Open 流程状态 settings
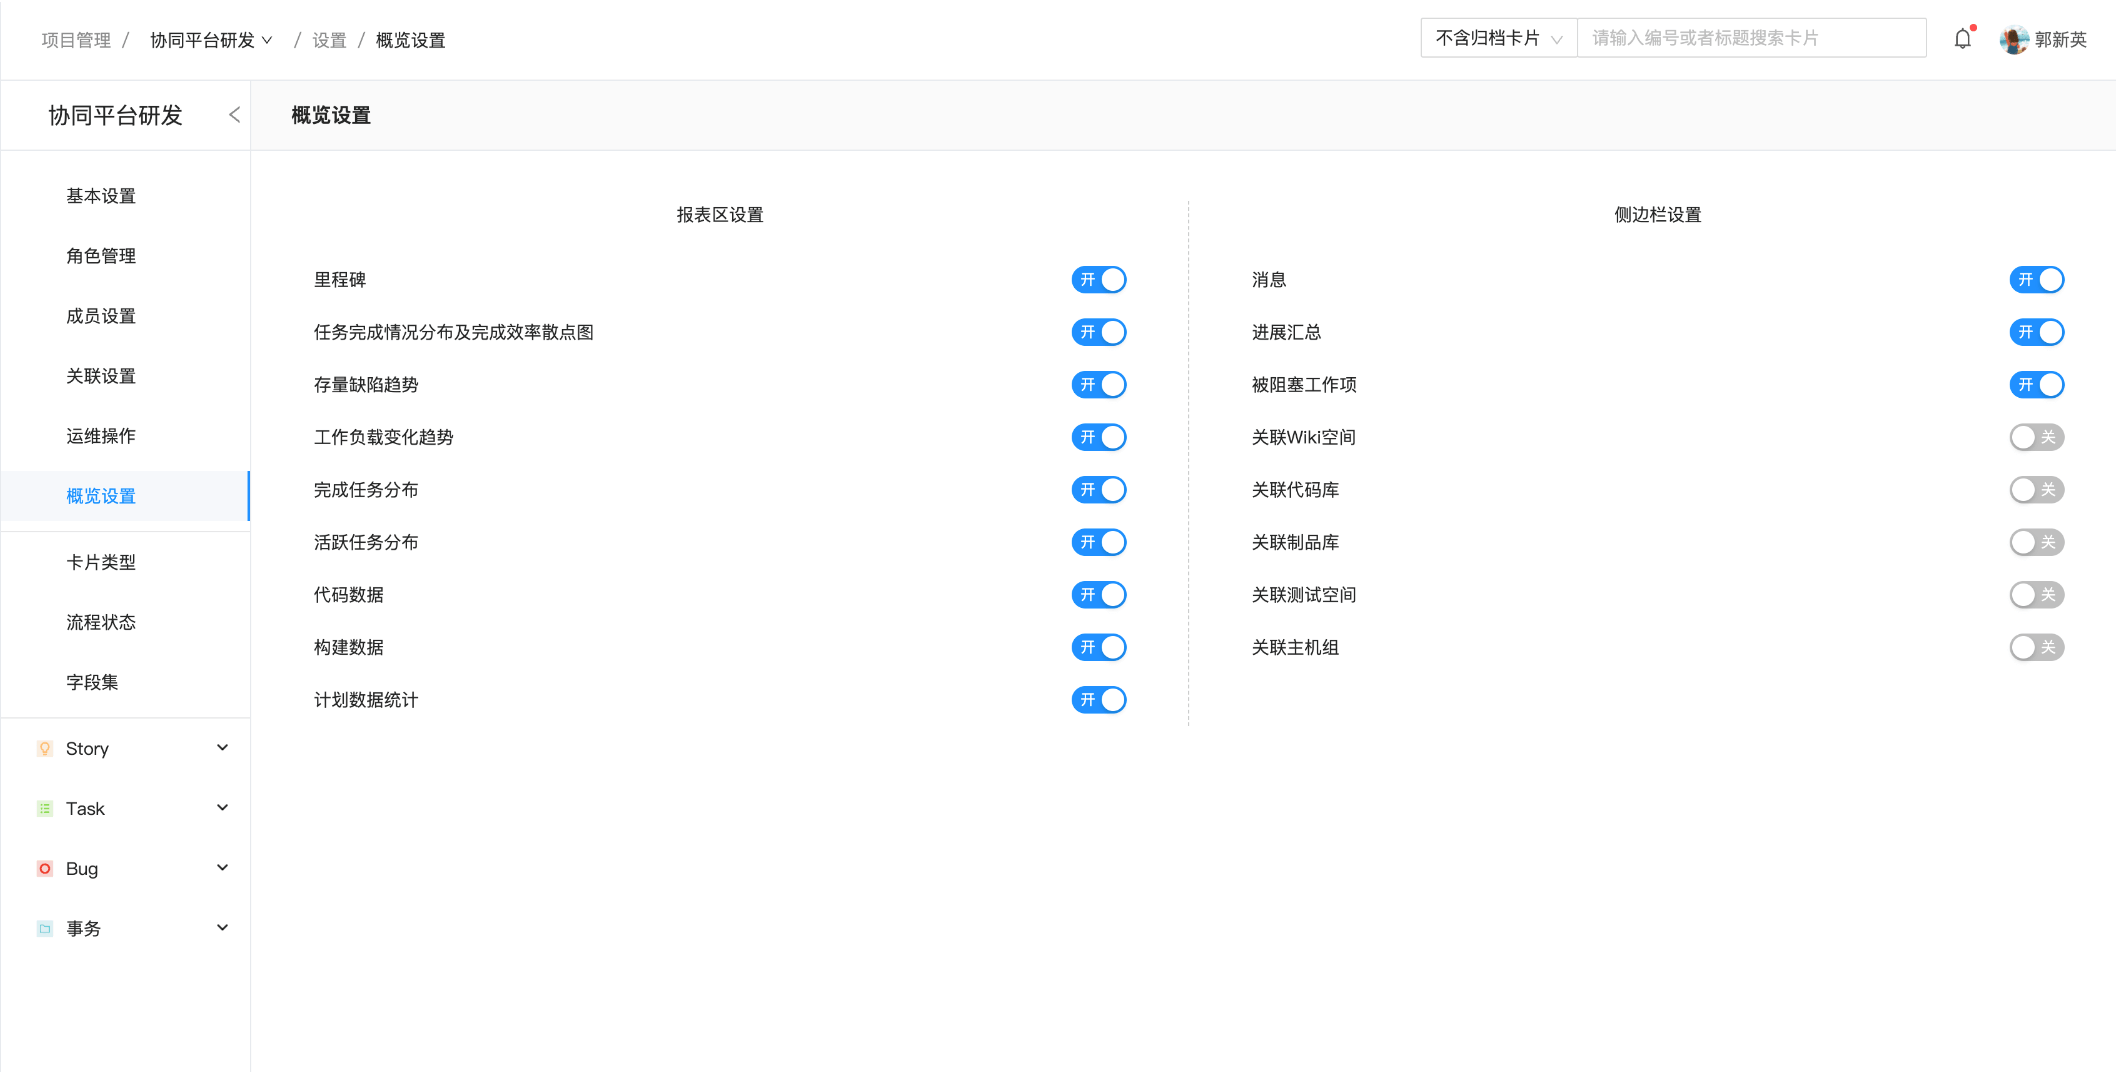Image resolution: width=2116 pixels, height=1072 pixels. (x=100, y=622)
